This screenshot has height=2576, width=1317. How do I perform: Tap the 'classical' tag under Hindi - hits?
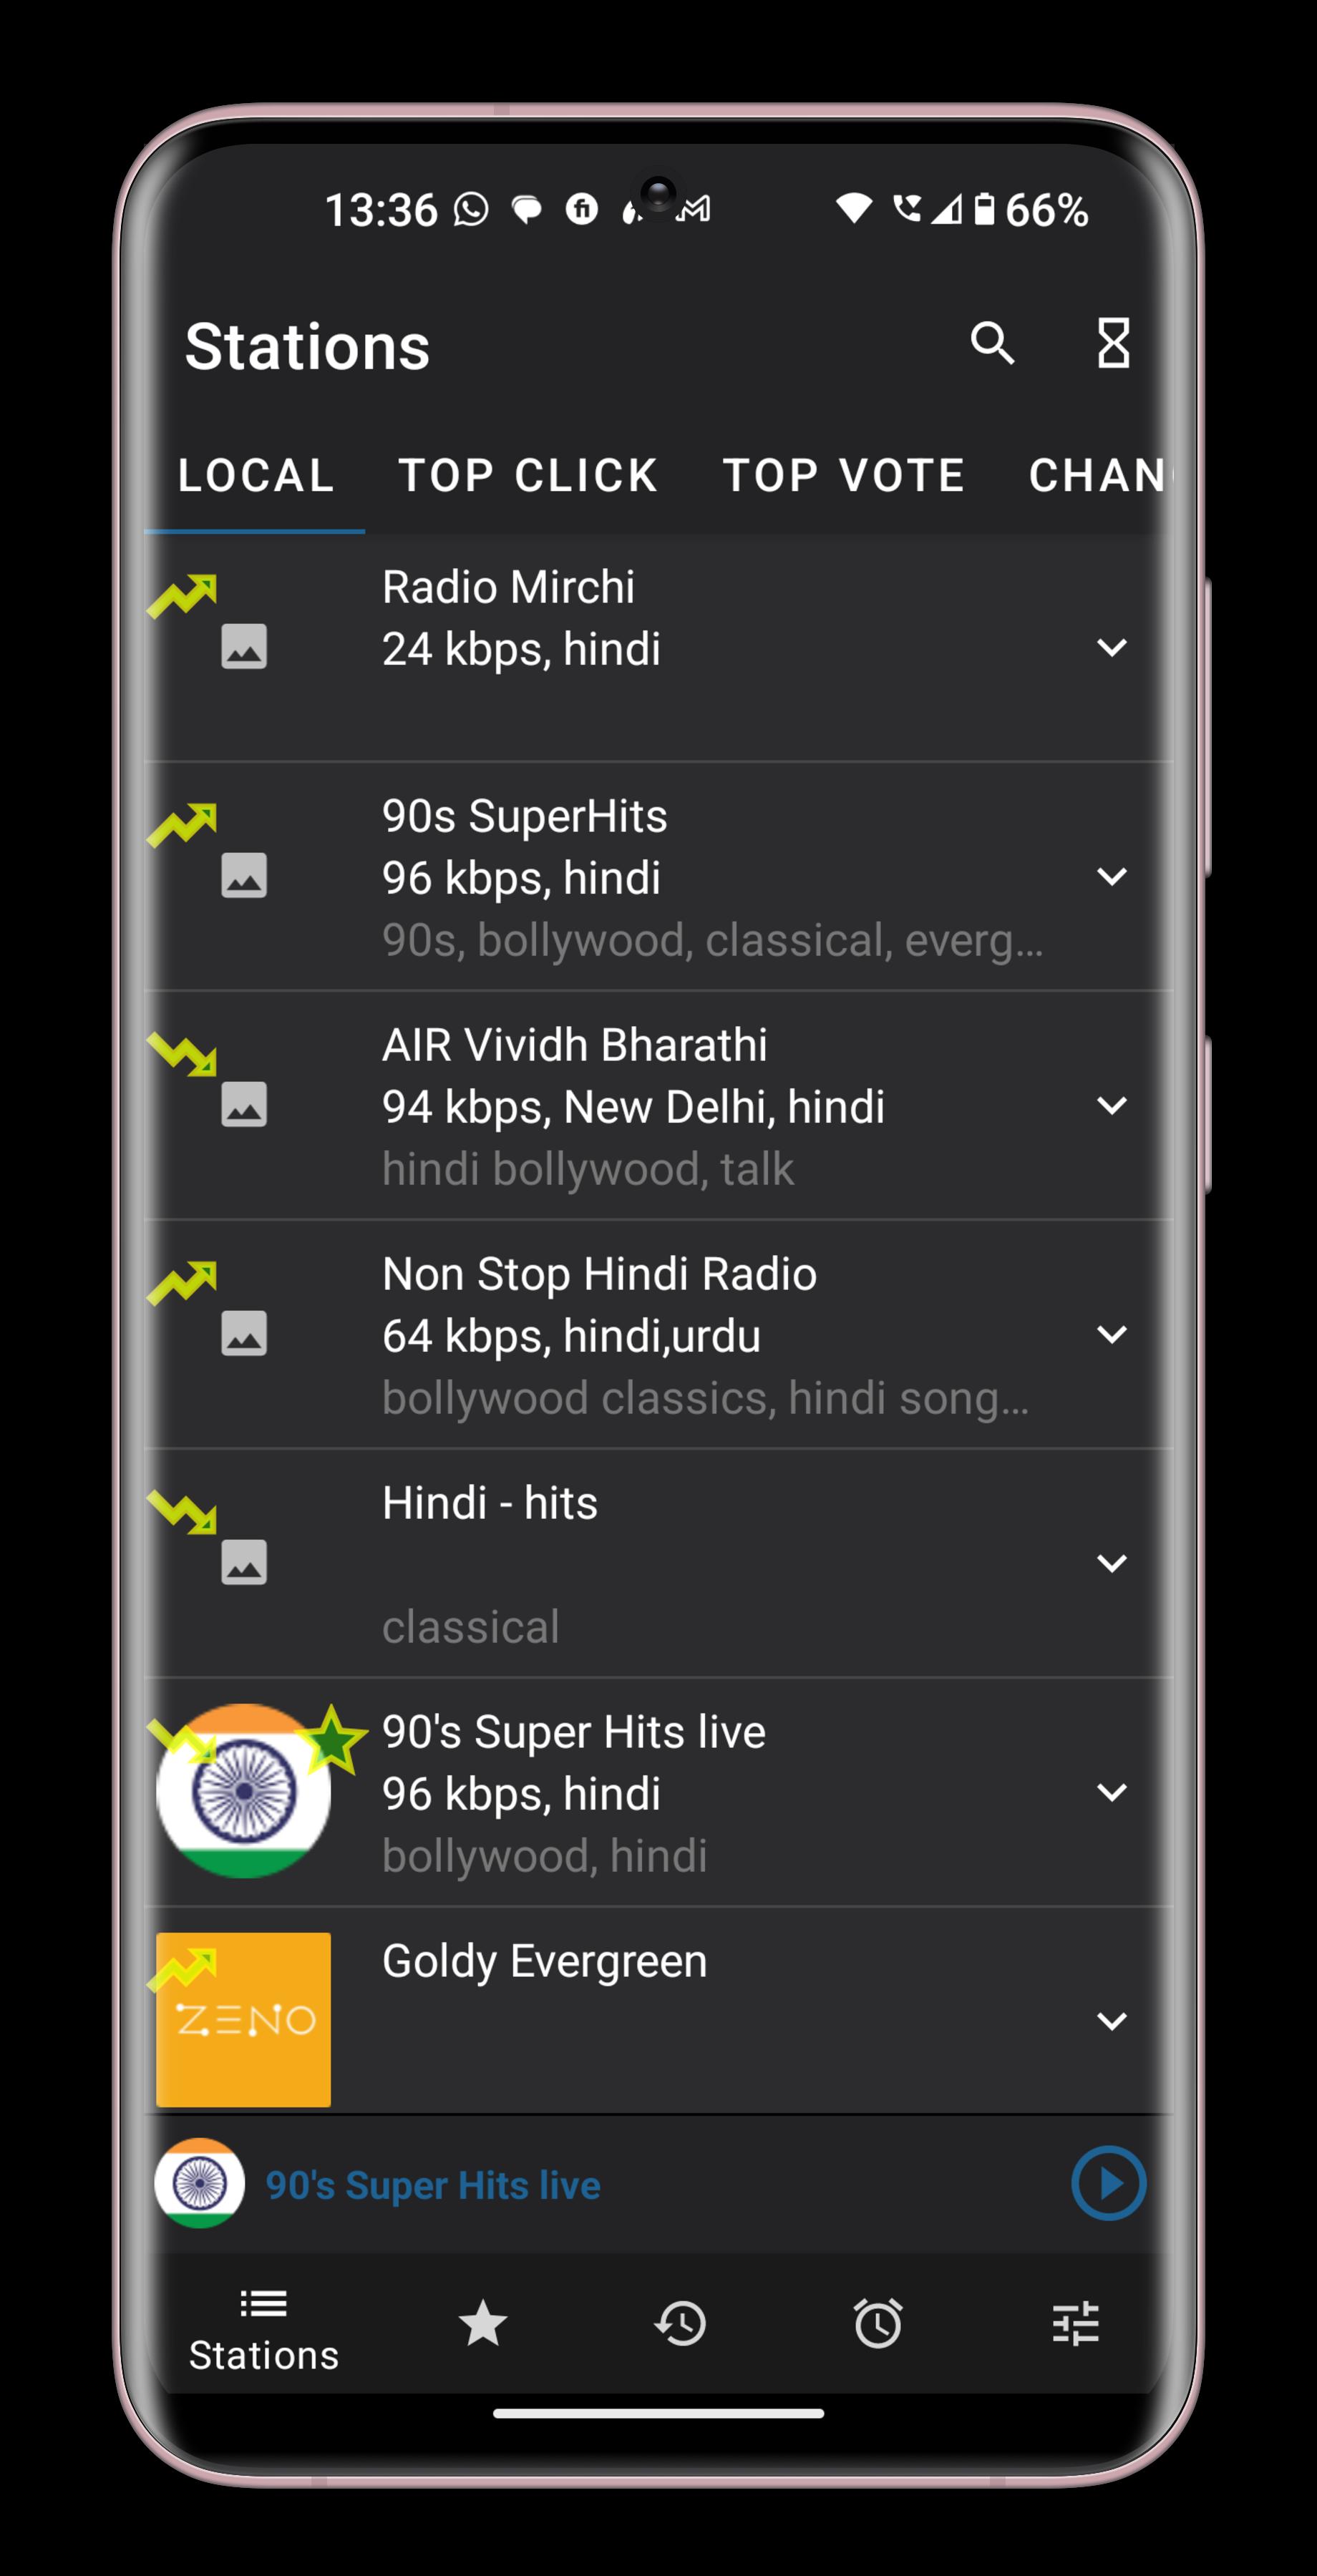tap(470, 1627)
